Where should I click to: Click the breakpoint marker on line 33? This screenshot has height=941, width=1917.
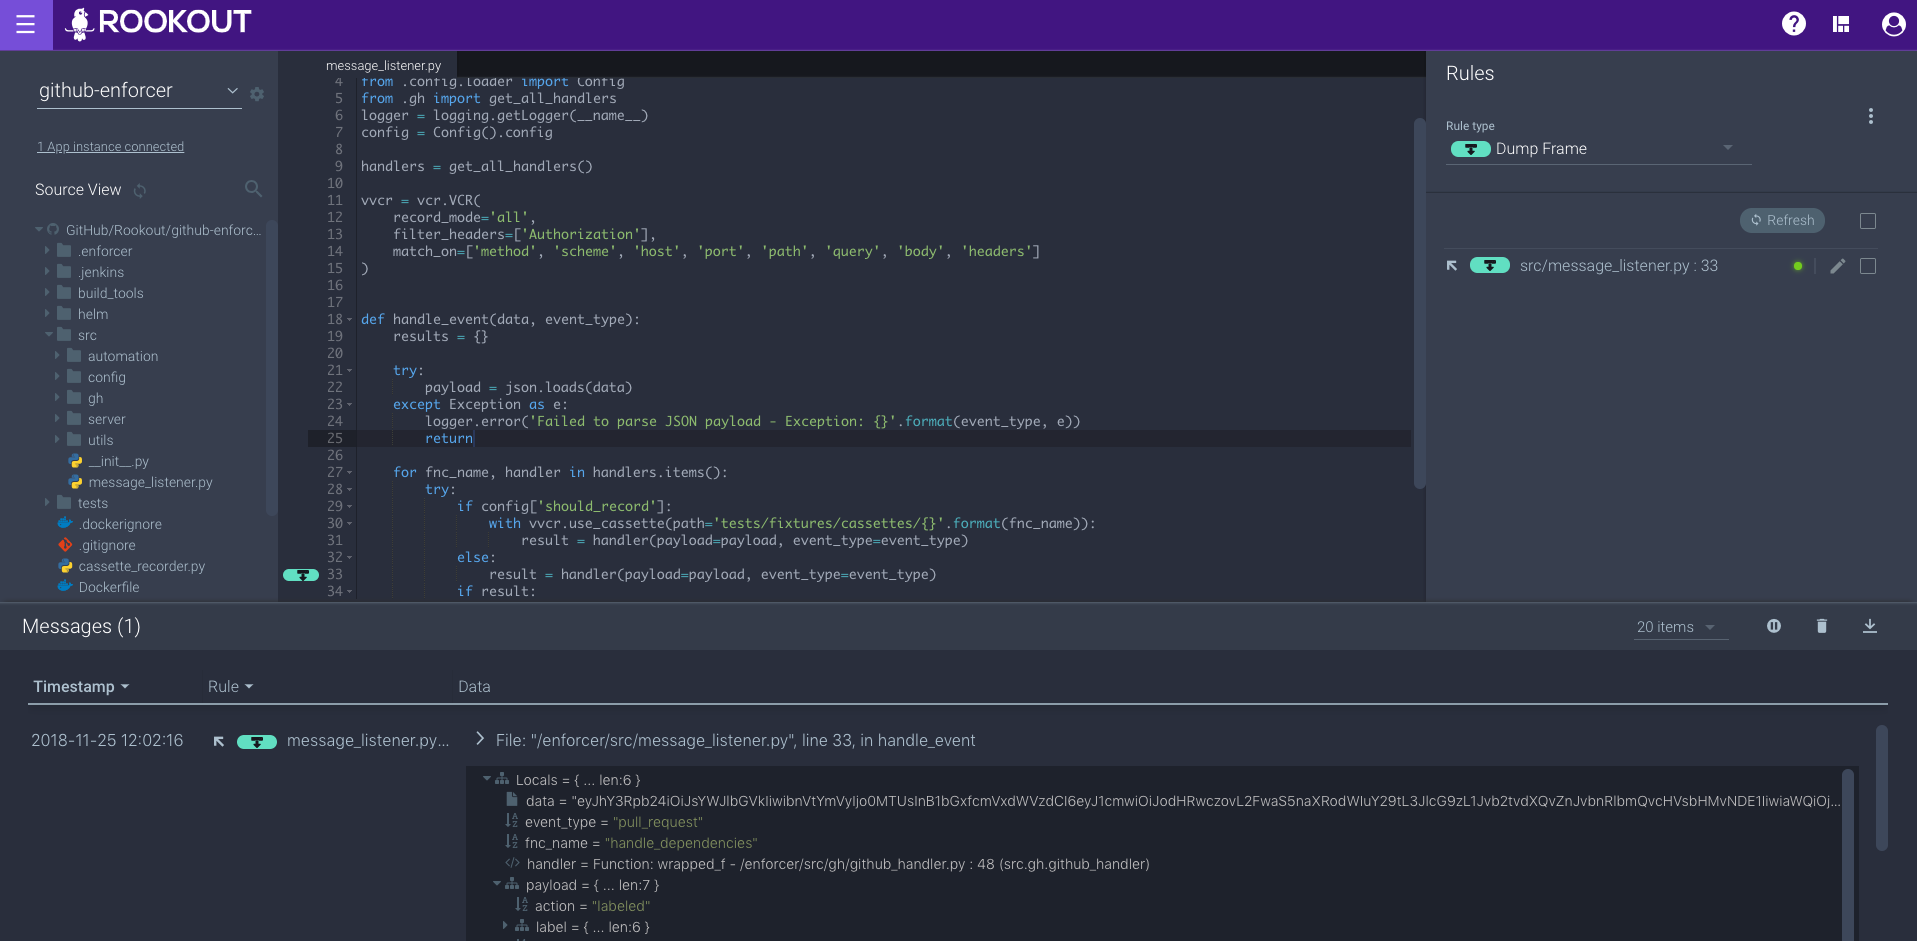(x=300, y=575)
